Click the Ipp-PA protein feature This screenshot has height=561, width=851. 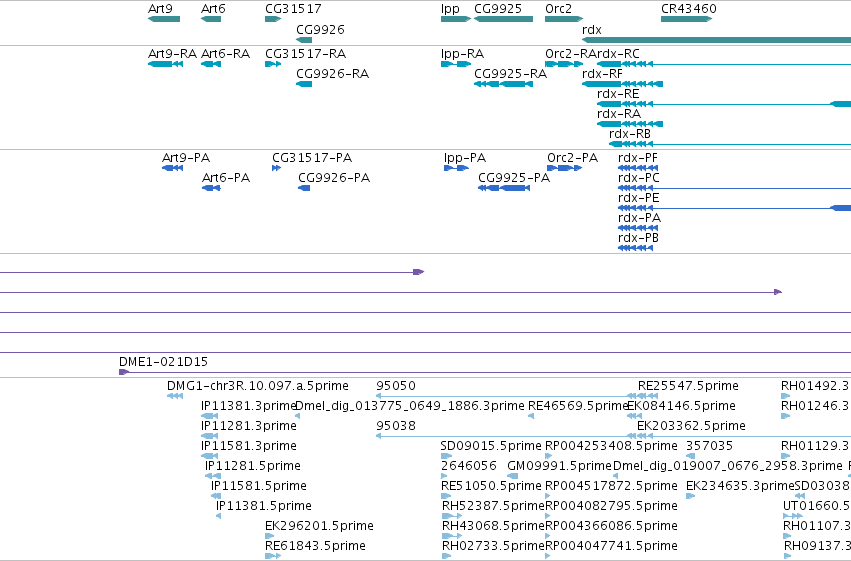(456, 168)
